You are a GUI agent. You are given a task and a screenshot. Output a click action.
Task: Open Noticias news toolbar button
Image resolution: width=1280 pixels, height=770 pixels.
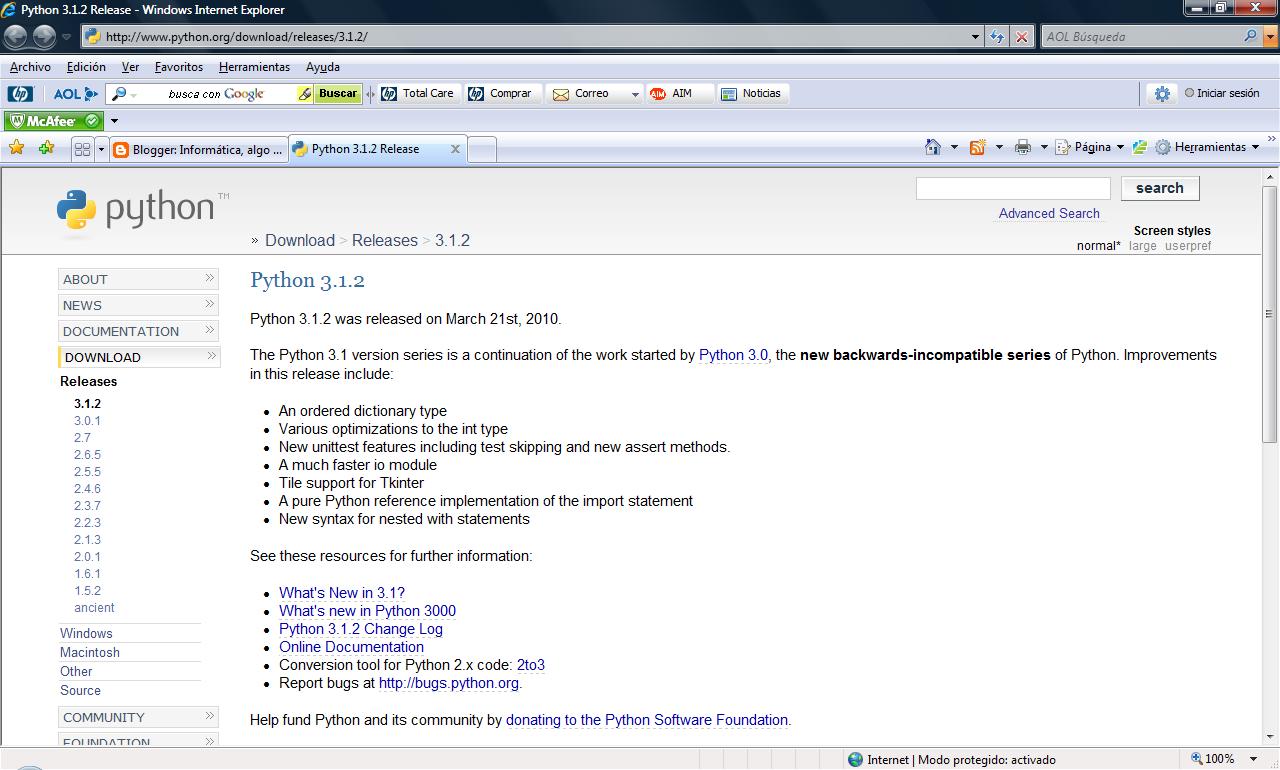point(751,93)
